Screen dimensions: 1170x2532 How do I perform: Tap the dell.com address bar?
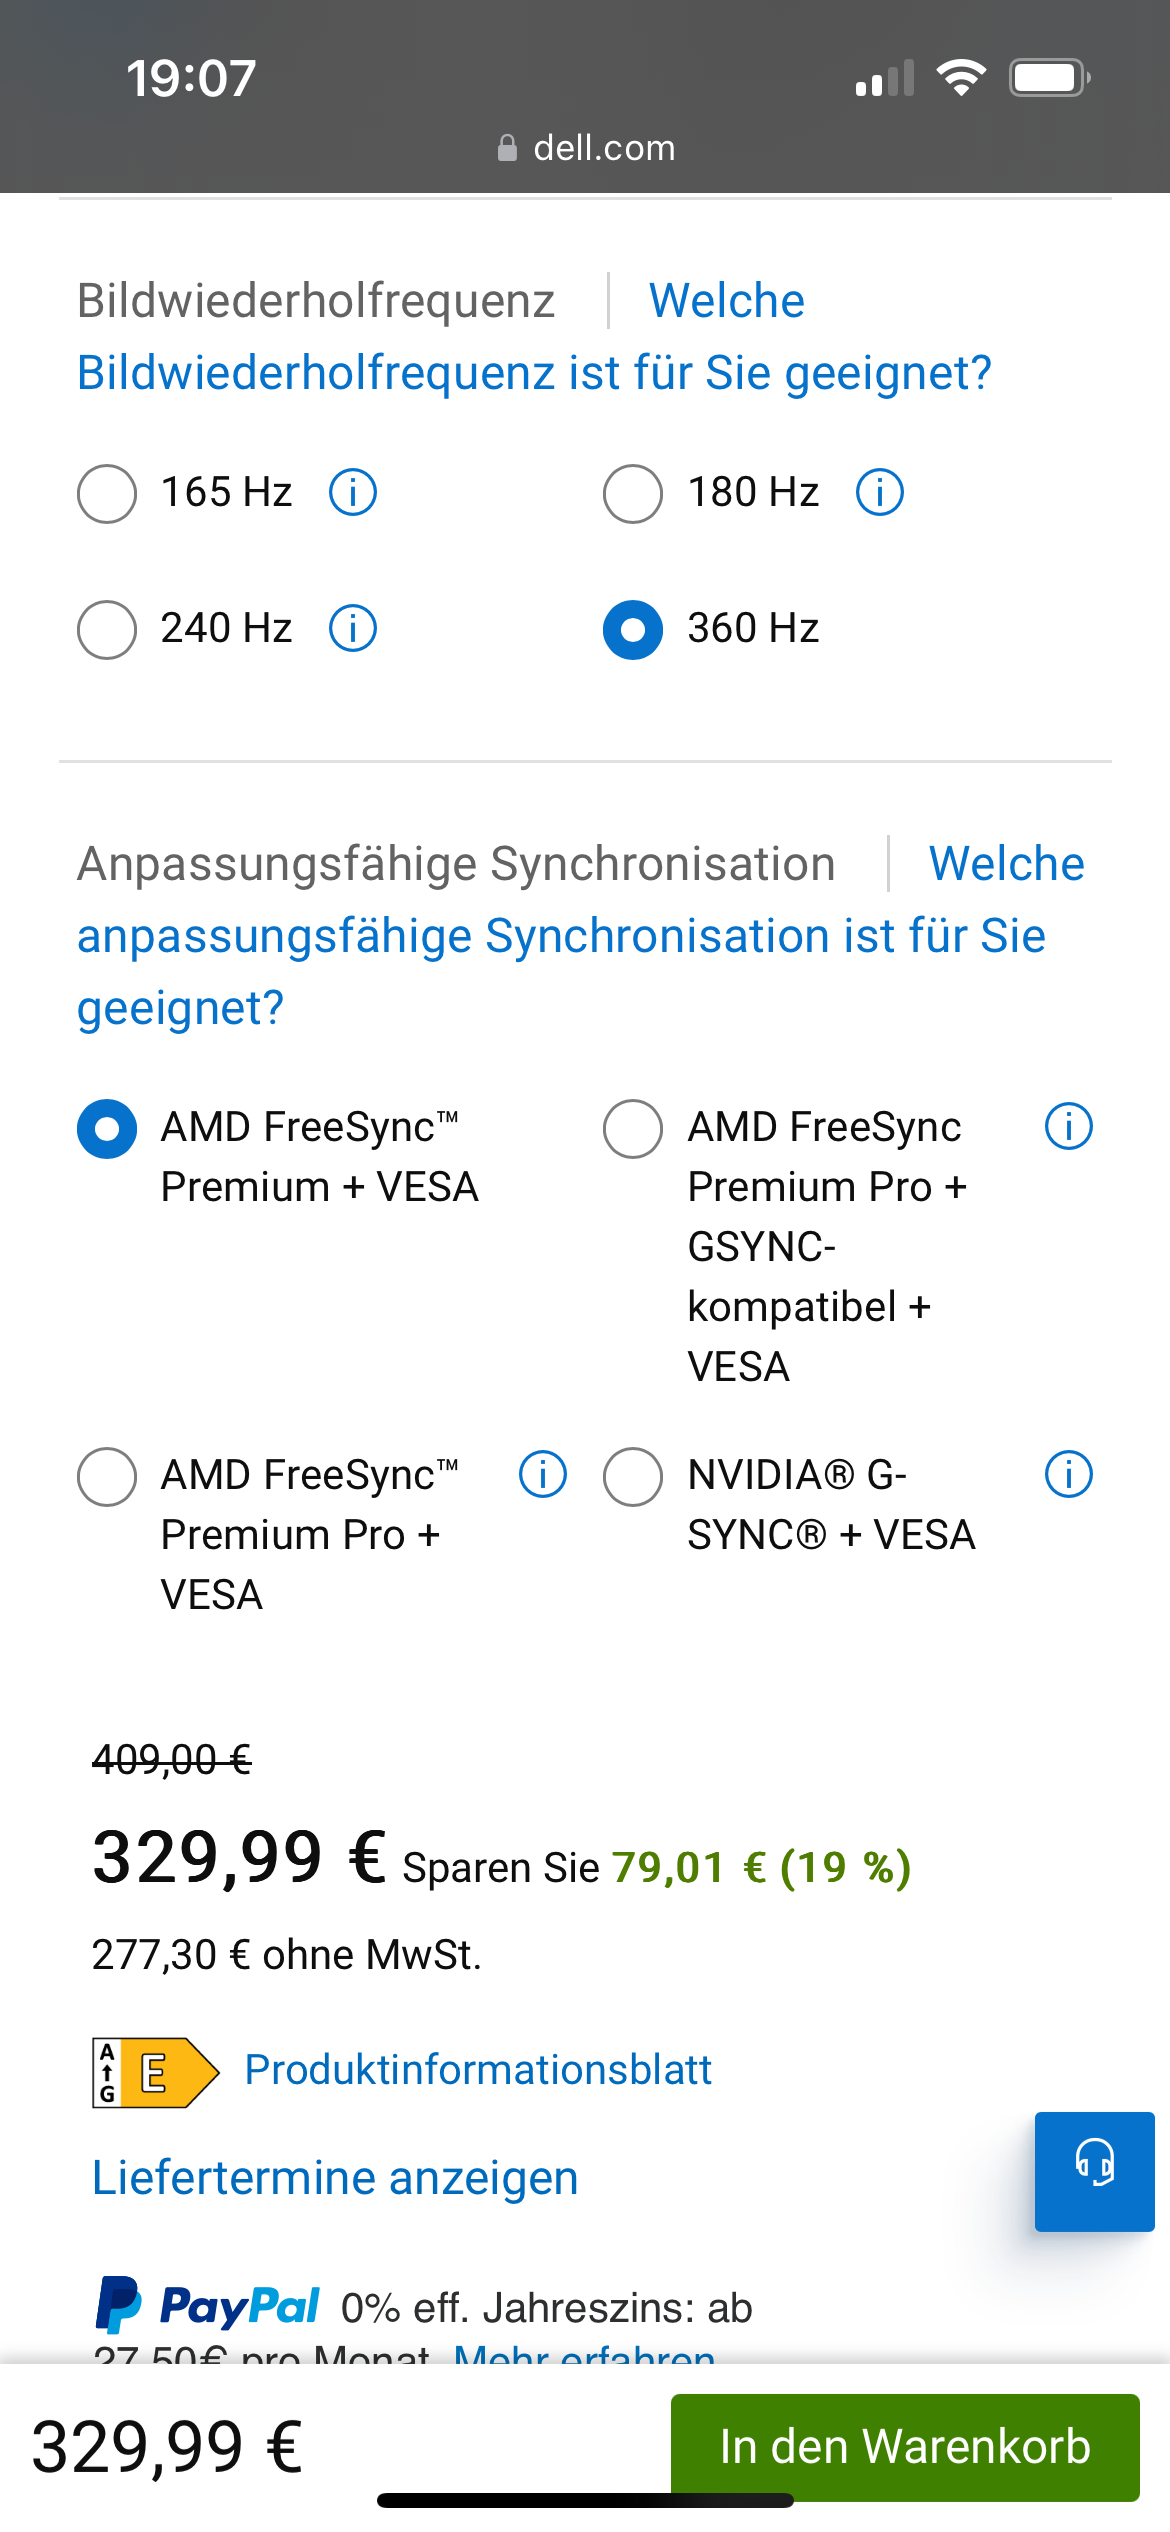coord(586,148)
